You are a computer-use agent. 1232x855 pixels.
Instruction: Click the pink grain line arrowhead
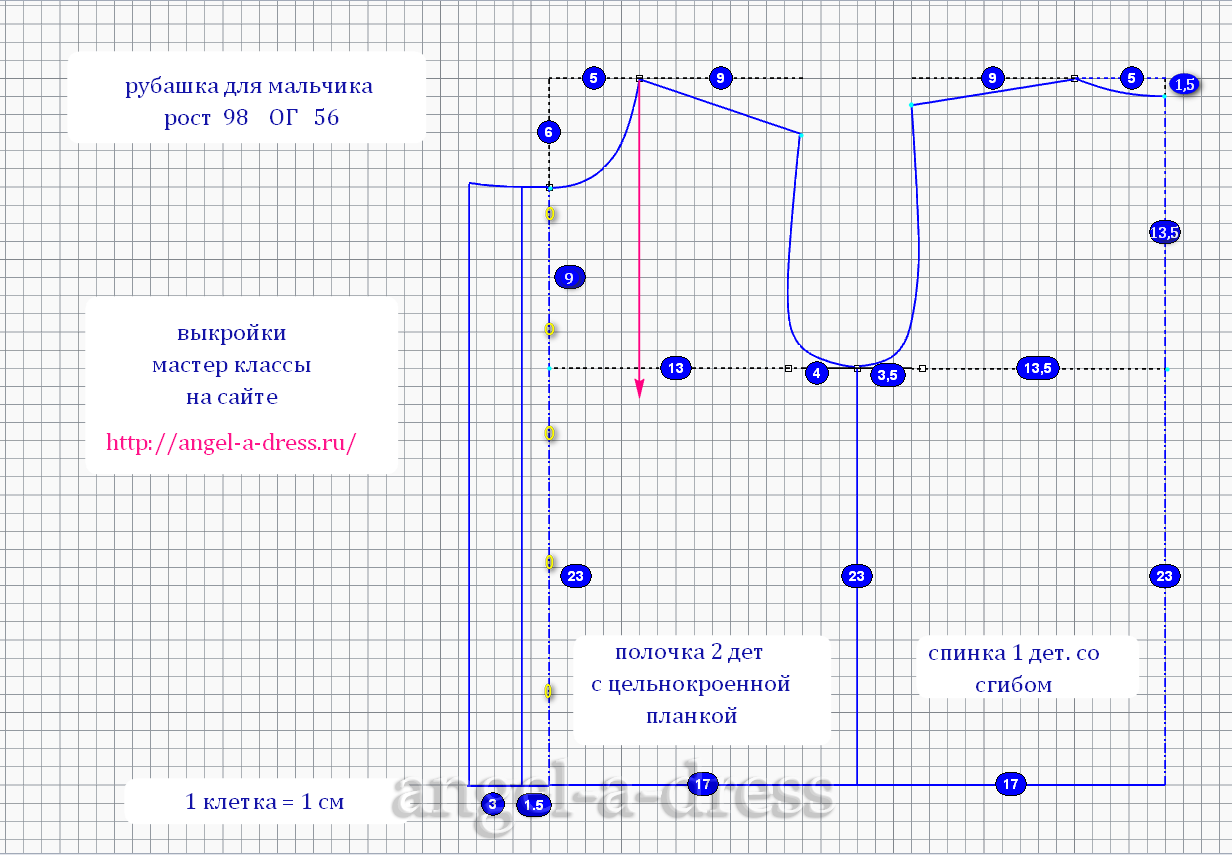[x=639, y=391]
